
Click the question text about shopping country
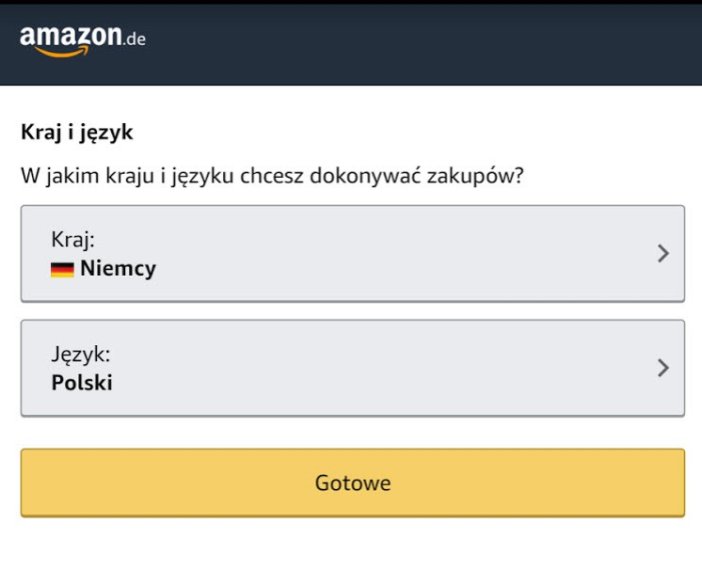point(272,176)
